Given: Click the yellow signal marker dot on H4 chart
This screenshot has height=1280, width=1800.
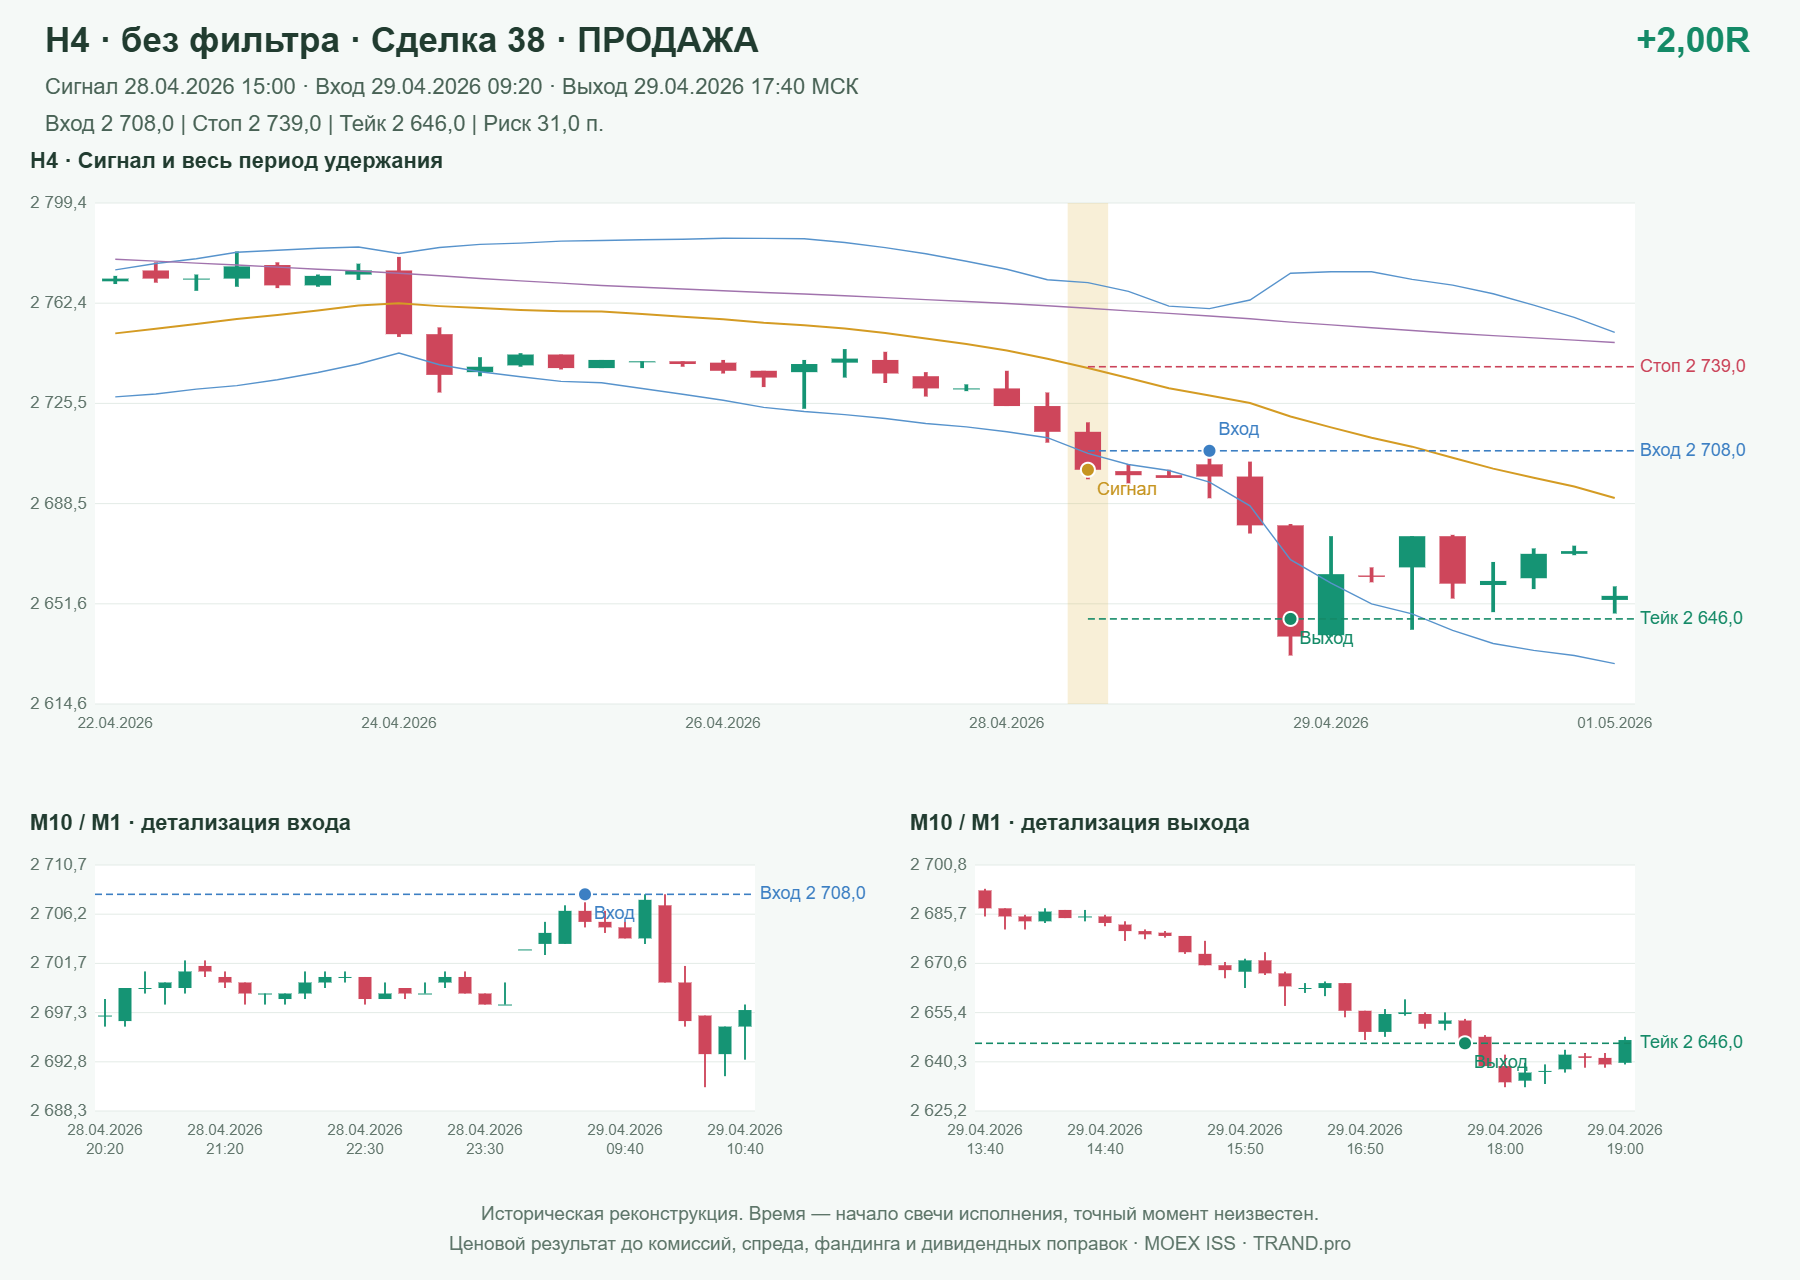Looking at the screenshot, I should pos(1088,470).
